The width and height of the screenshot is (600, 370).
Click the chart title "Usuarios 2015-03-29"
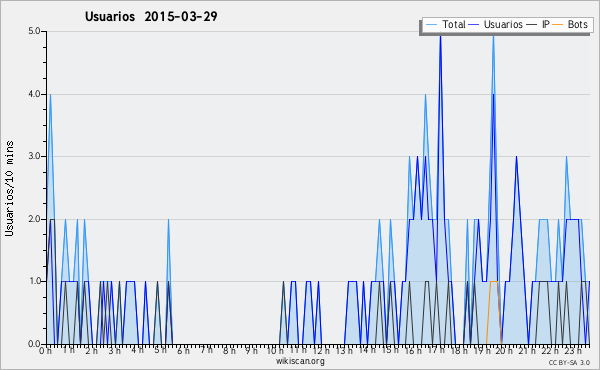(151, 17)
